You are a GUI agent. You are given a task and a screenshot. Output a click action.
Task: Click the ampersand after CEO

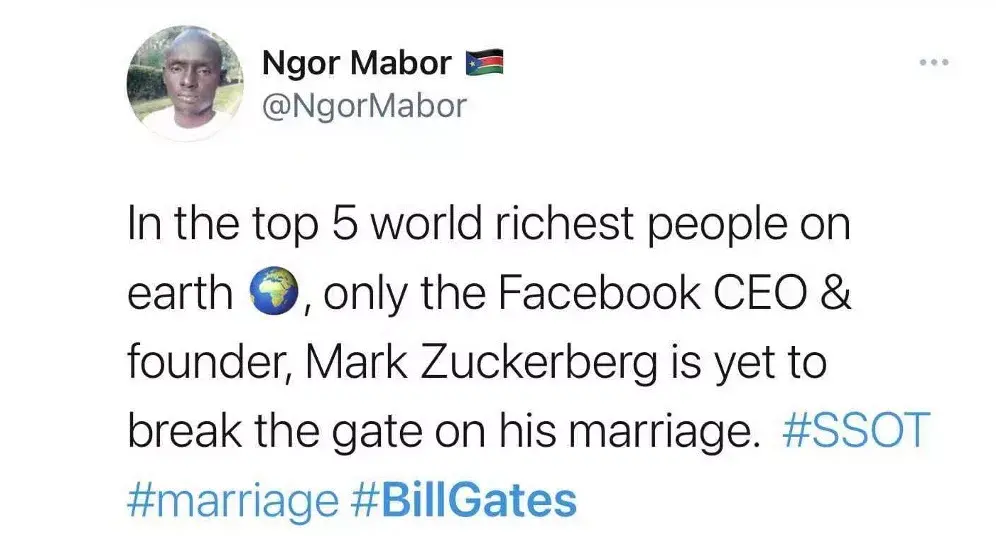(x=835, y=293)
